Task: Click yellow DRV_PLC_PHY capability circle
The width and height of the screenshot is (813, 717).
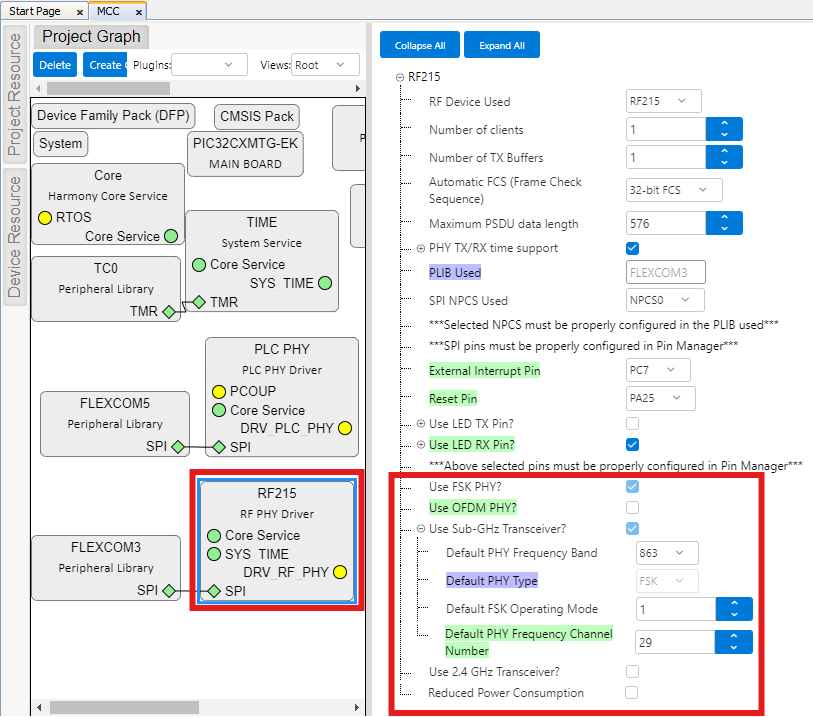Action: point(345,428)
